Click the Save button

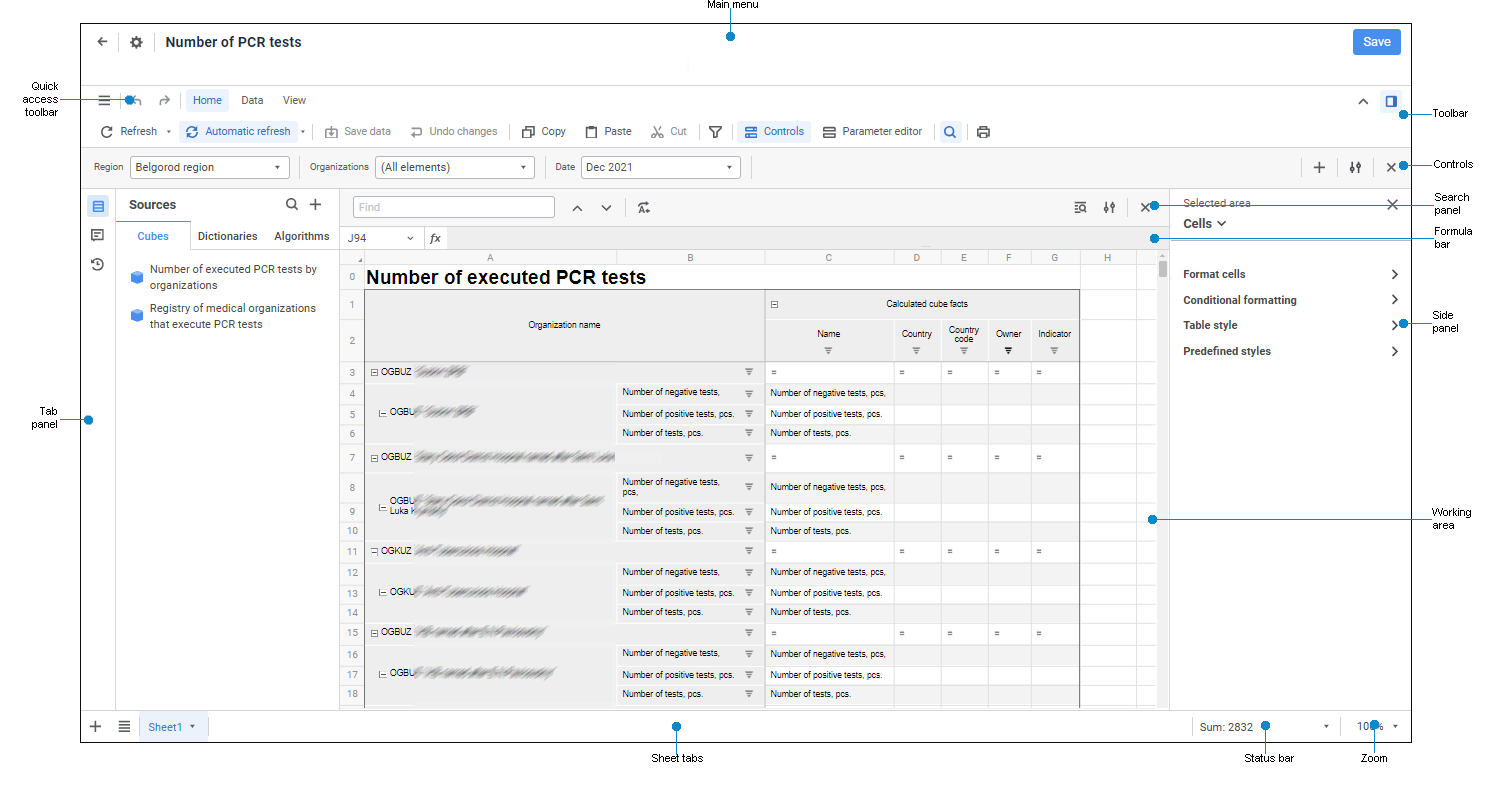click(1377, 42)
